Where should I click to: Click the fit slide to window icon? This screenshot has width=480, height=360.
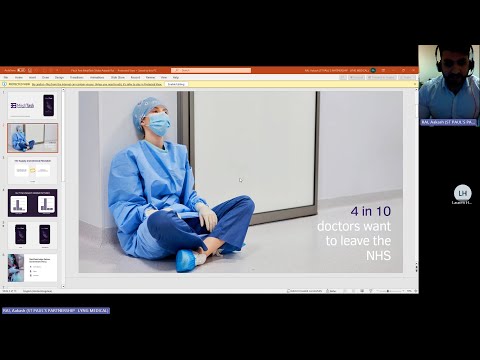tap(415, 291)
